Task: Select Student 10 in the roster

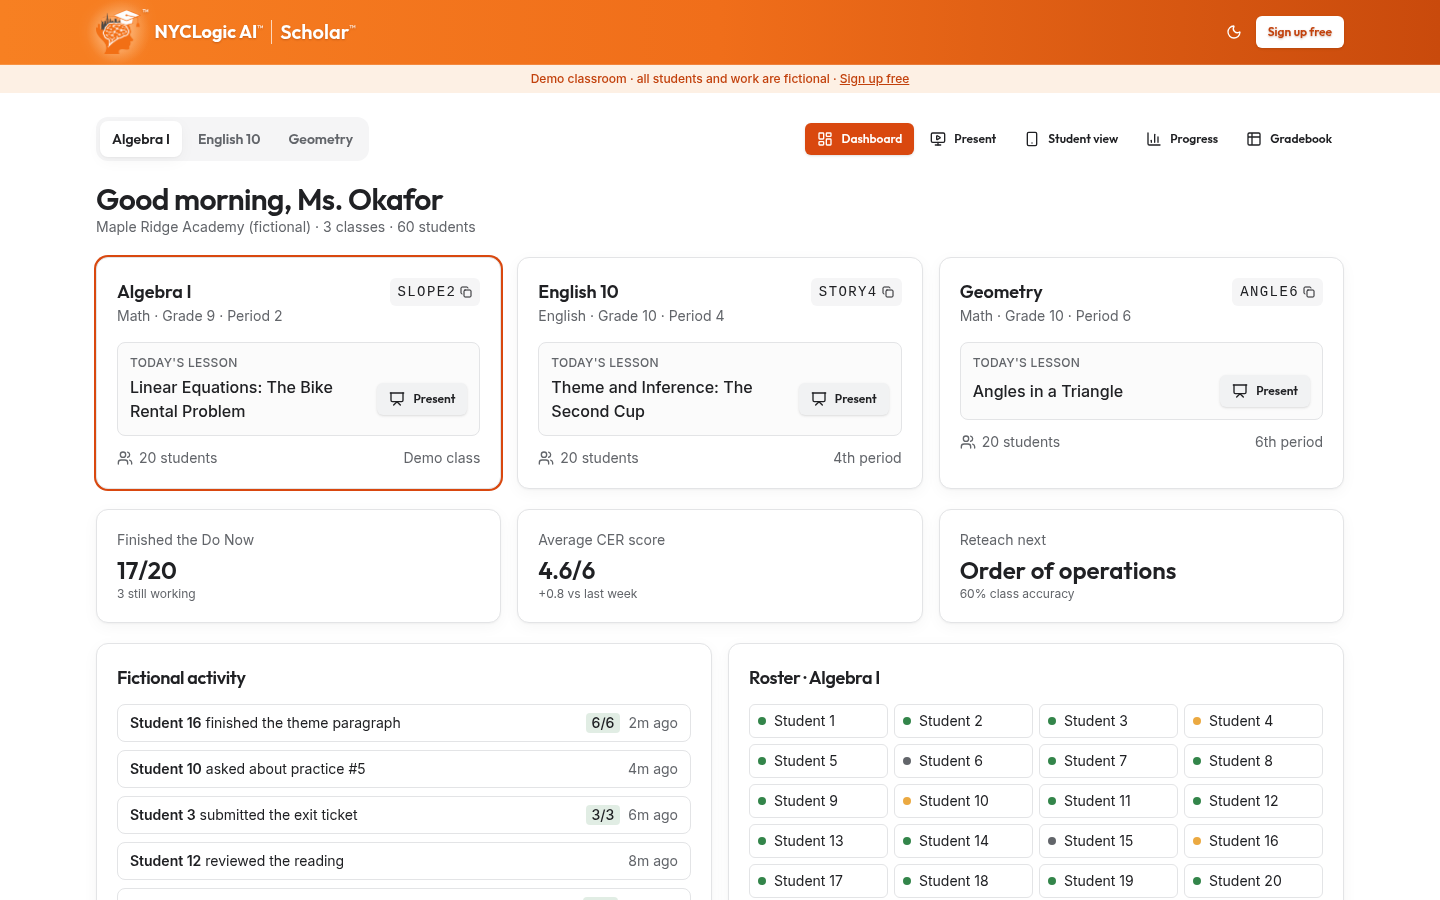Action: click(x=963, y=801)
